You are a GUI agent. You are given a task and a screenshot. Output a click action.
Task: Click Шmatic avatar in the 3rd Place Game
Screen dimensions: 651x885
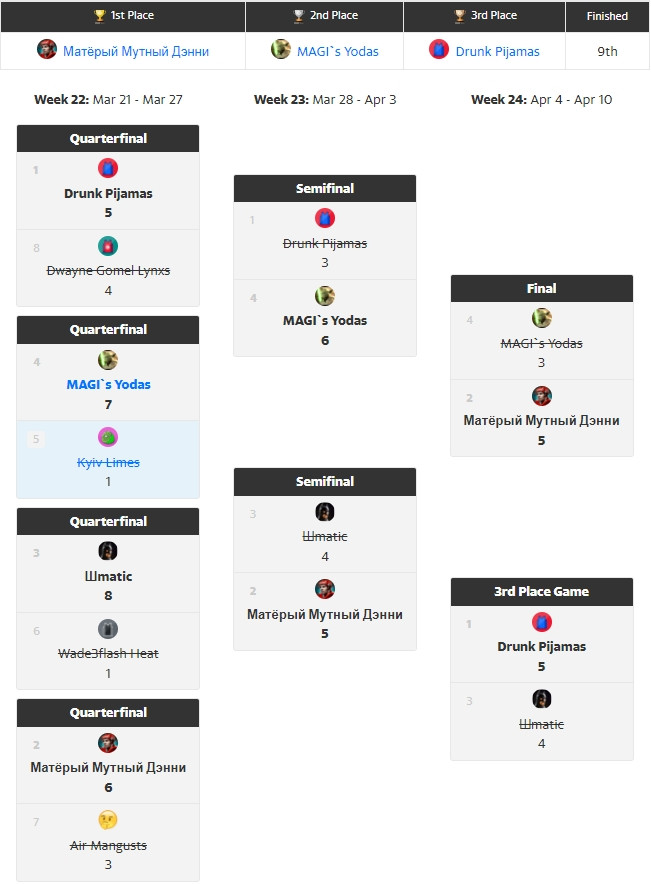click(542, 699)
